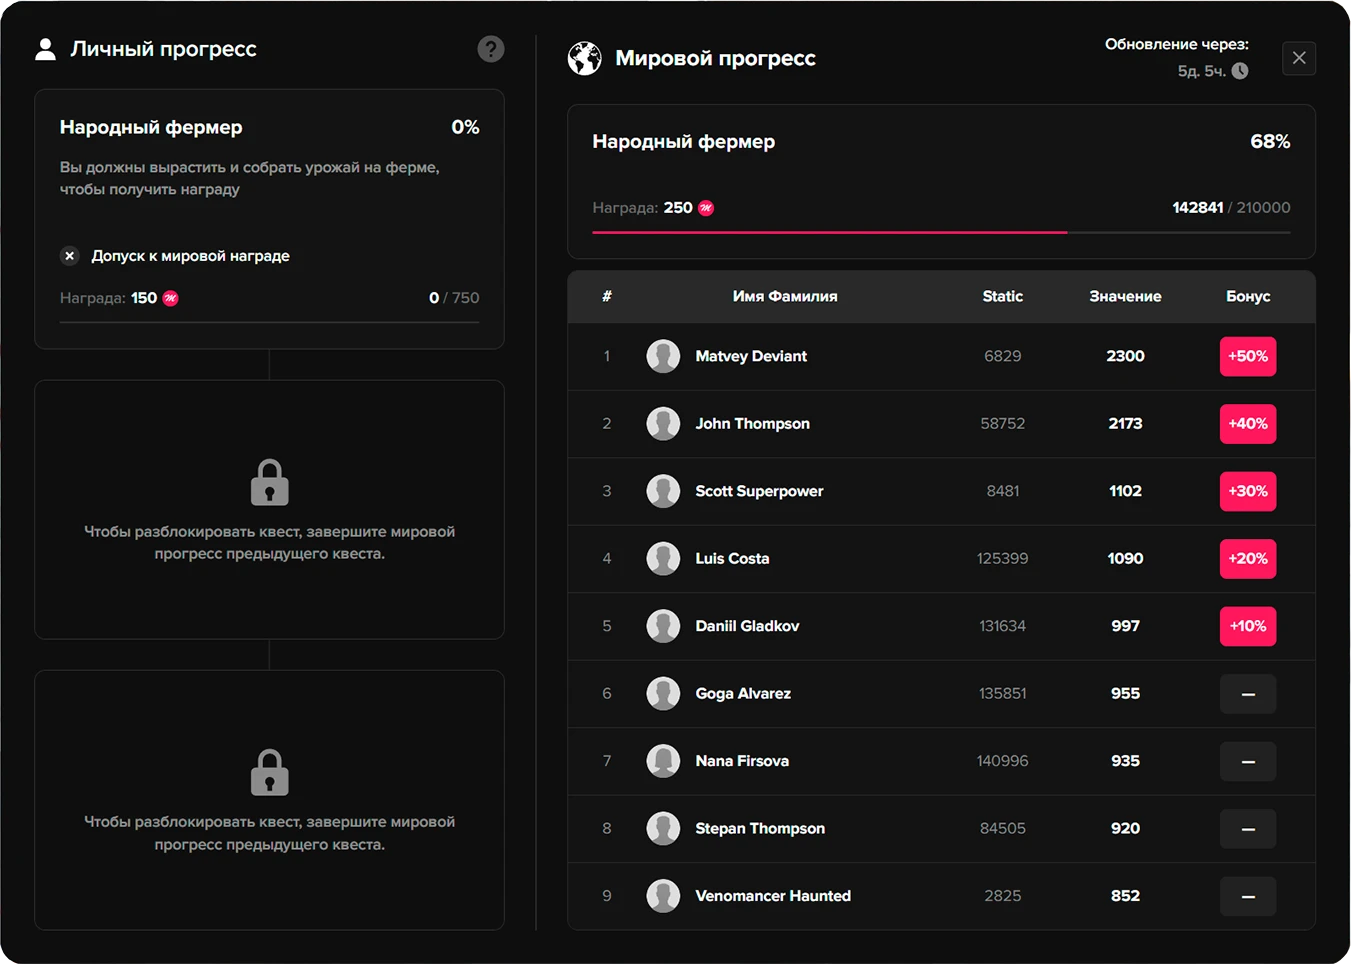
Task: Click the +50% bonus badge
Action: (1247, 356)
